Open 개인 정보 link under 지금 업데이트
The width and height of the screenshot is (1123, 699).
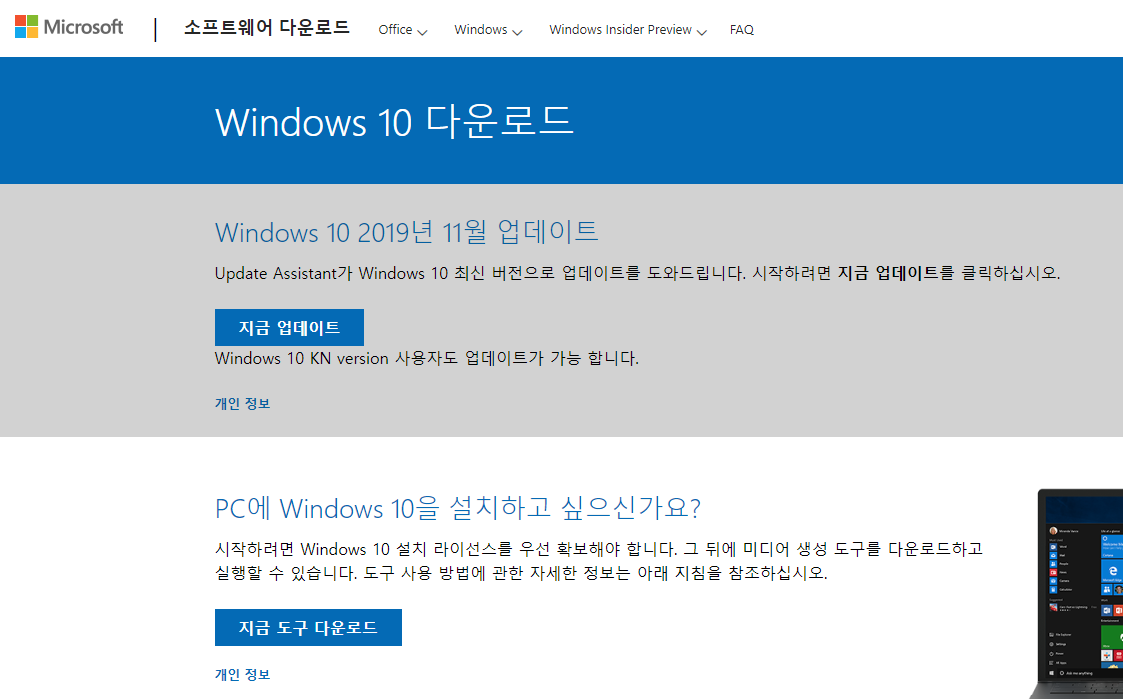tap(242, 403)
